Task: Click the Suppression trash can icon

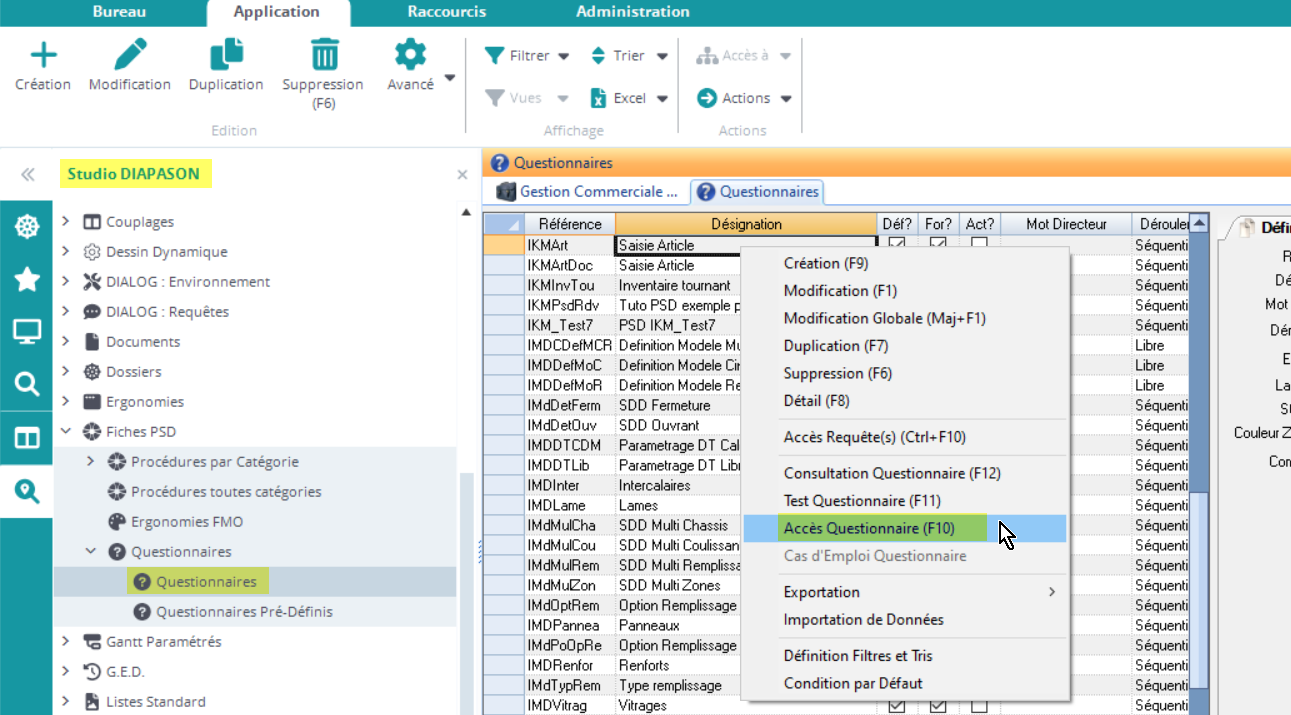Action: [323, 55]
